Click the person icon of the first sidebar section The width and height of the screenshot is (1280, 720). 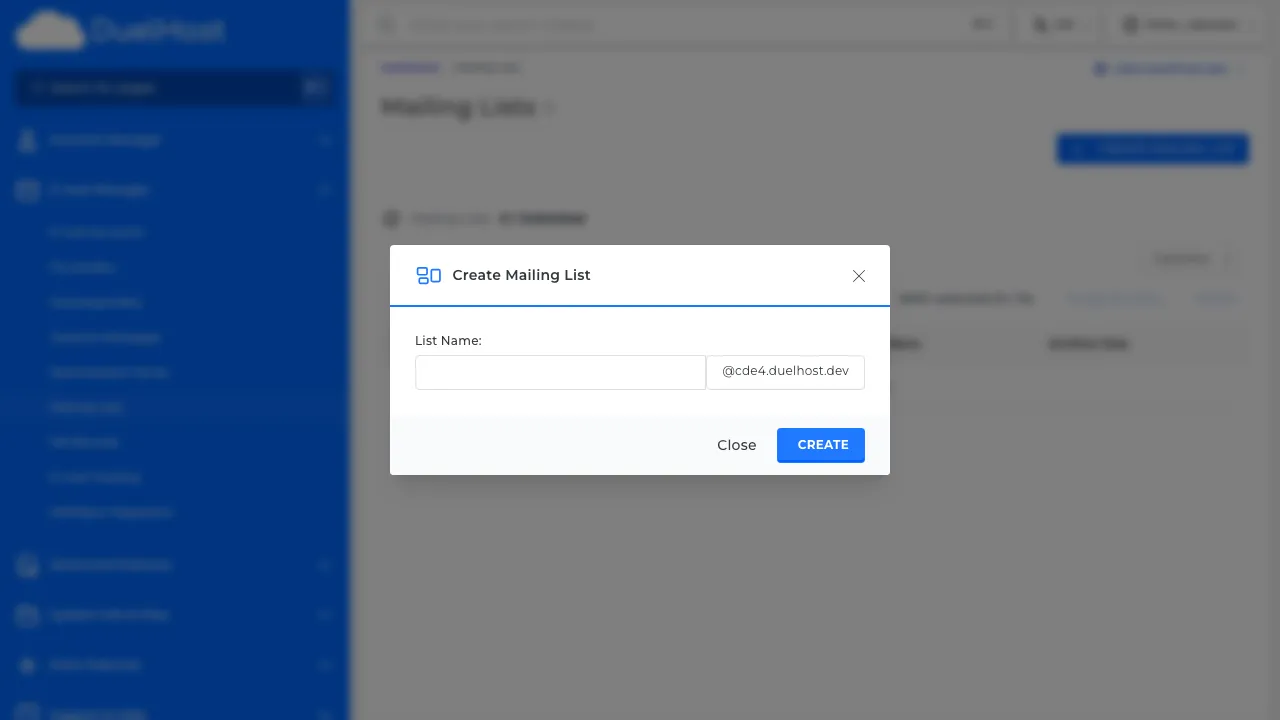pyautogui.click(x=27, y=140)
